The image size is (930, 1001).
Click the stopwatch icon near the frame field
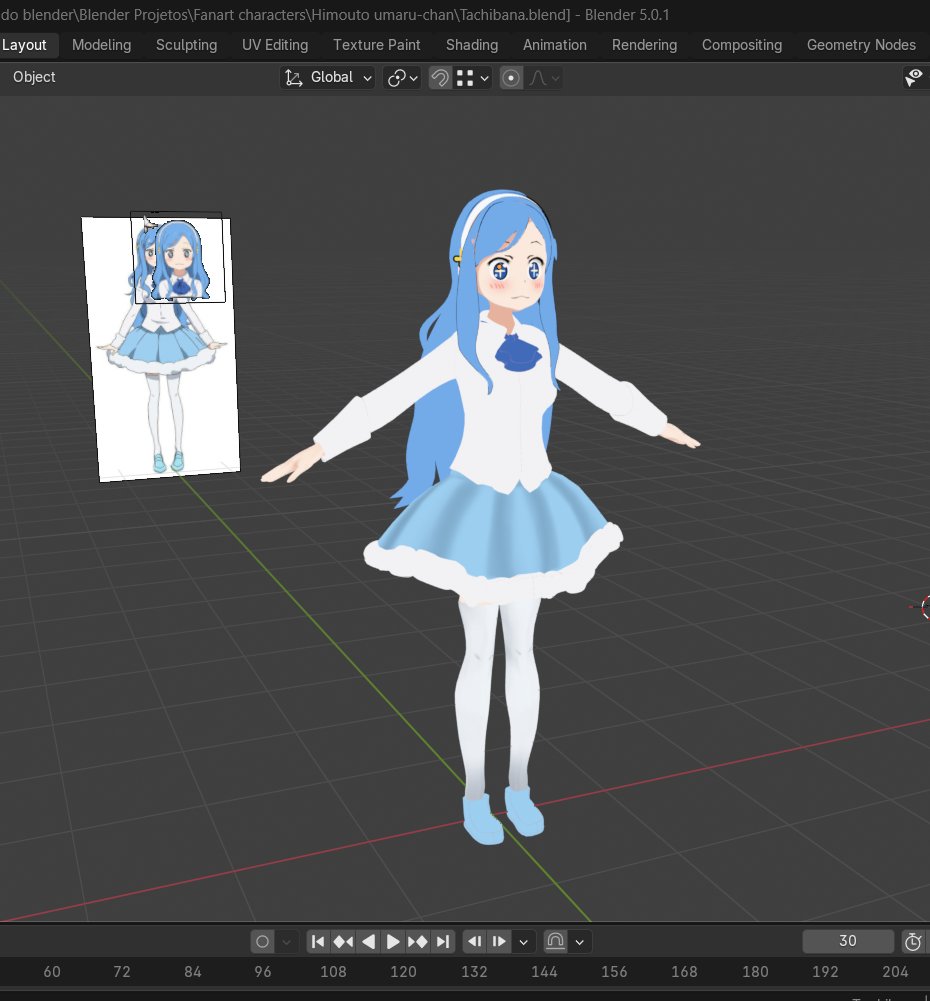912,941
